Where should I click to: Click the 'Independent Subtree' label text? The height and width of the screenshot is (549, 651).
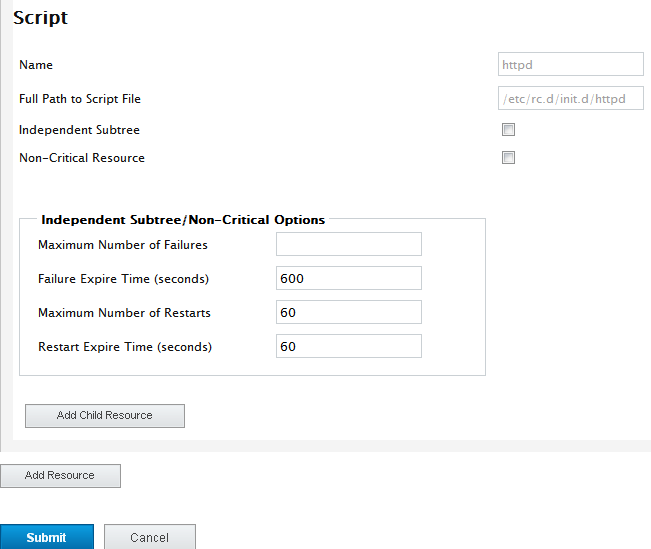pyautogui.click(x=79, y=130)
